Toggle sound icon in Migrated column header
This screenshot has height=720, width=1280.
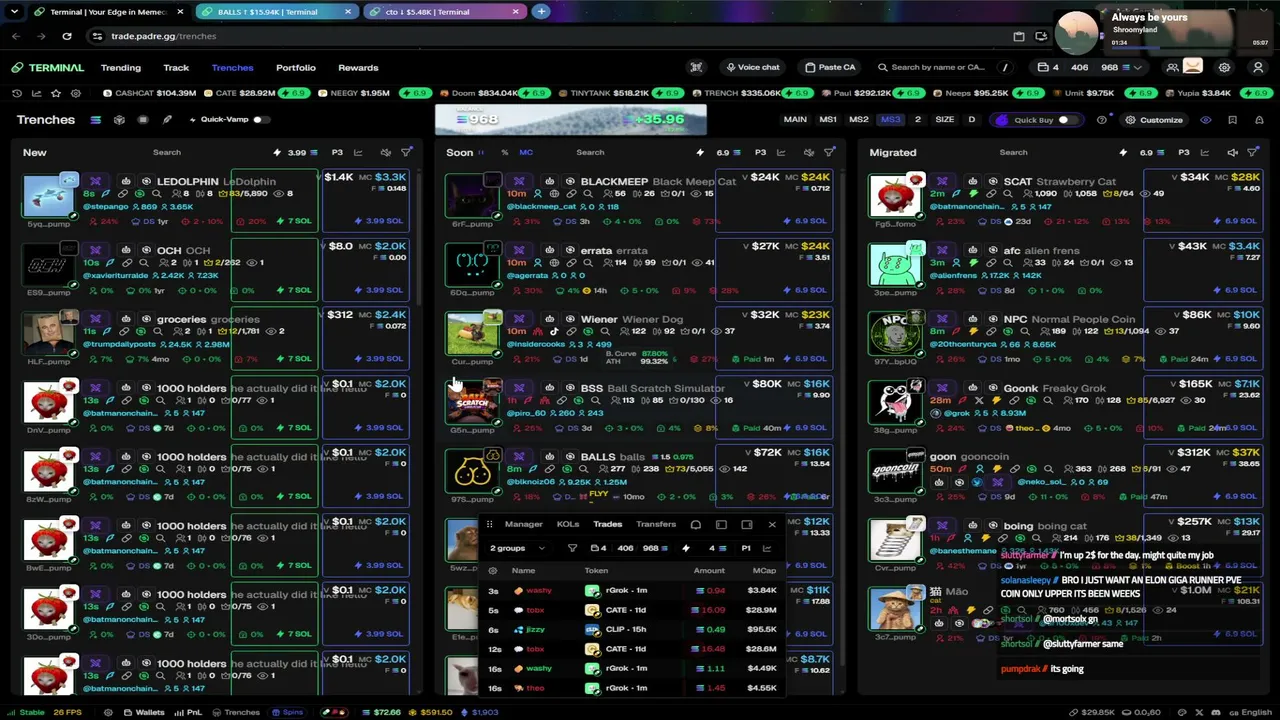(1232, 152)
